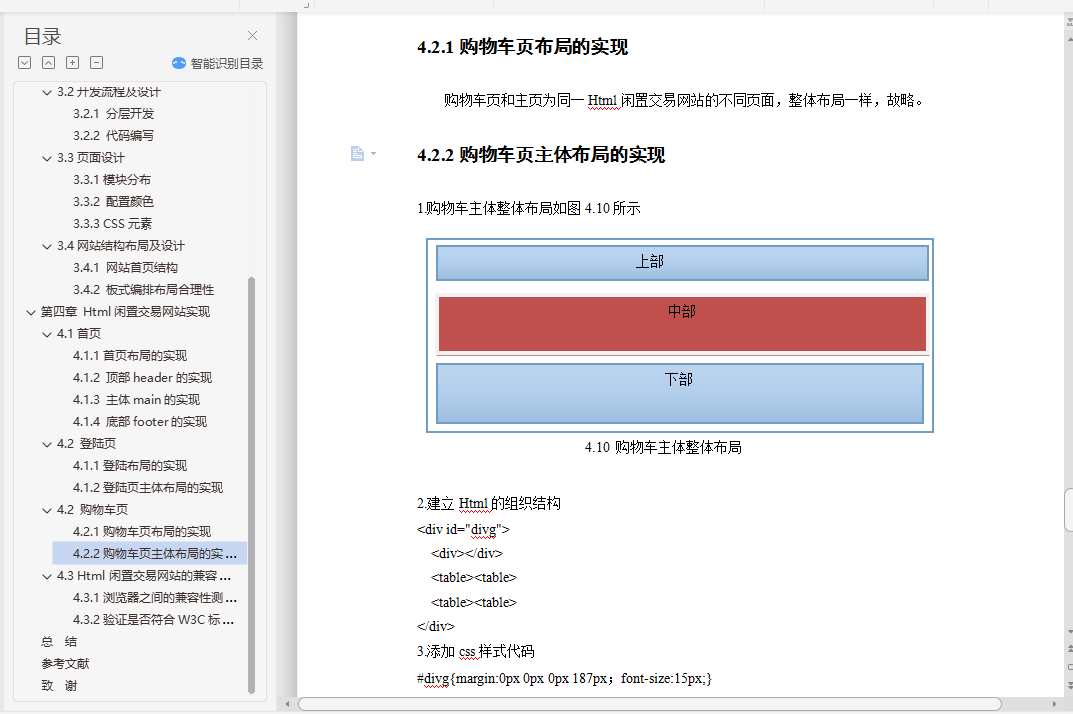Click the plus icon to promote heading level
The height and width of the screenshot is (714, 1073).
(73, 63)
